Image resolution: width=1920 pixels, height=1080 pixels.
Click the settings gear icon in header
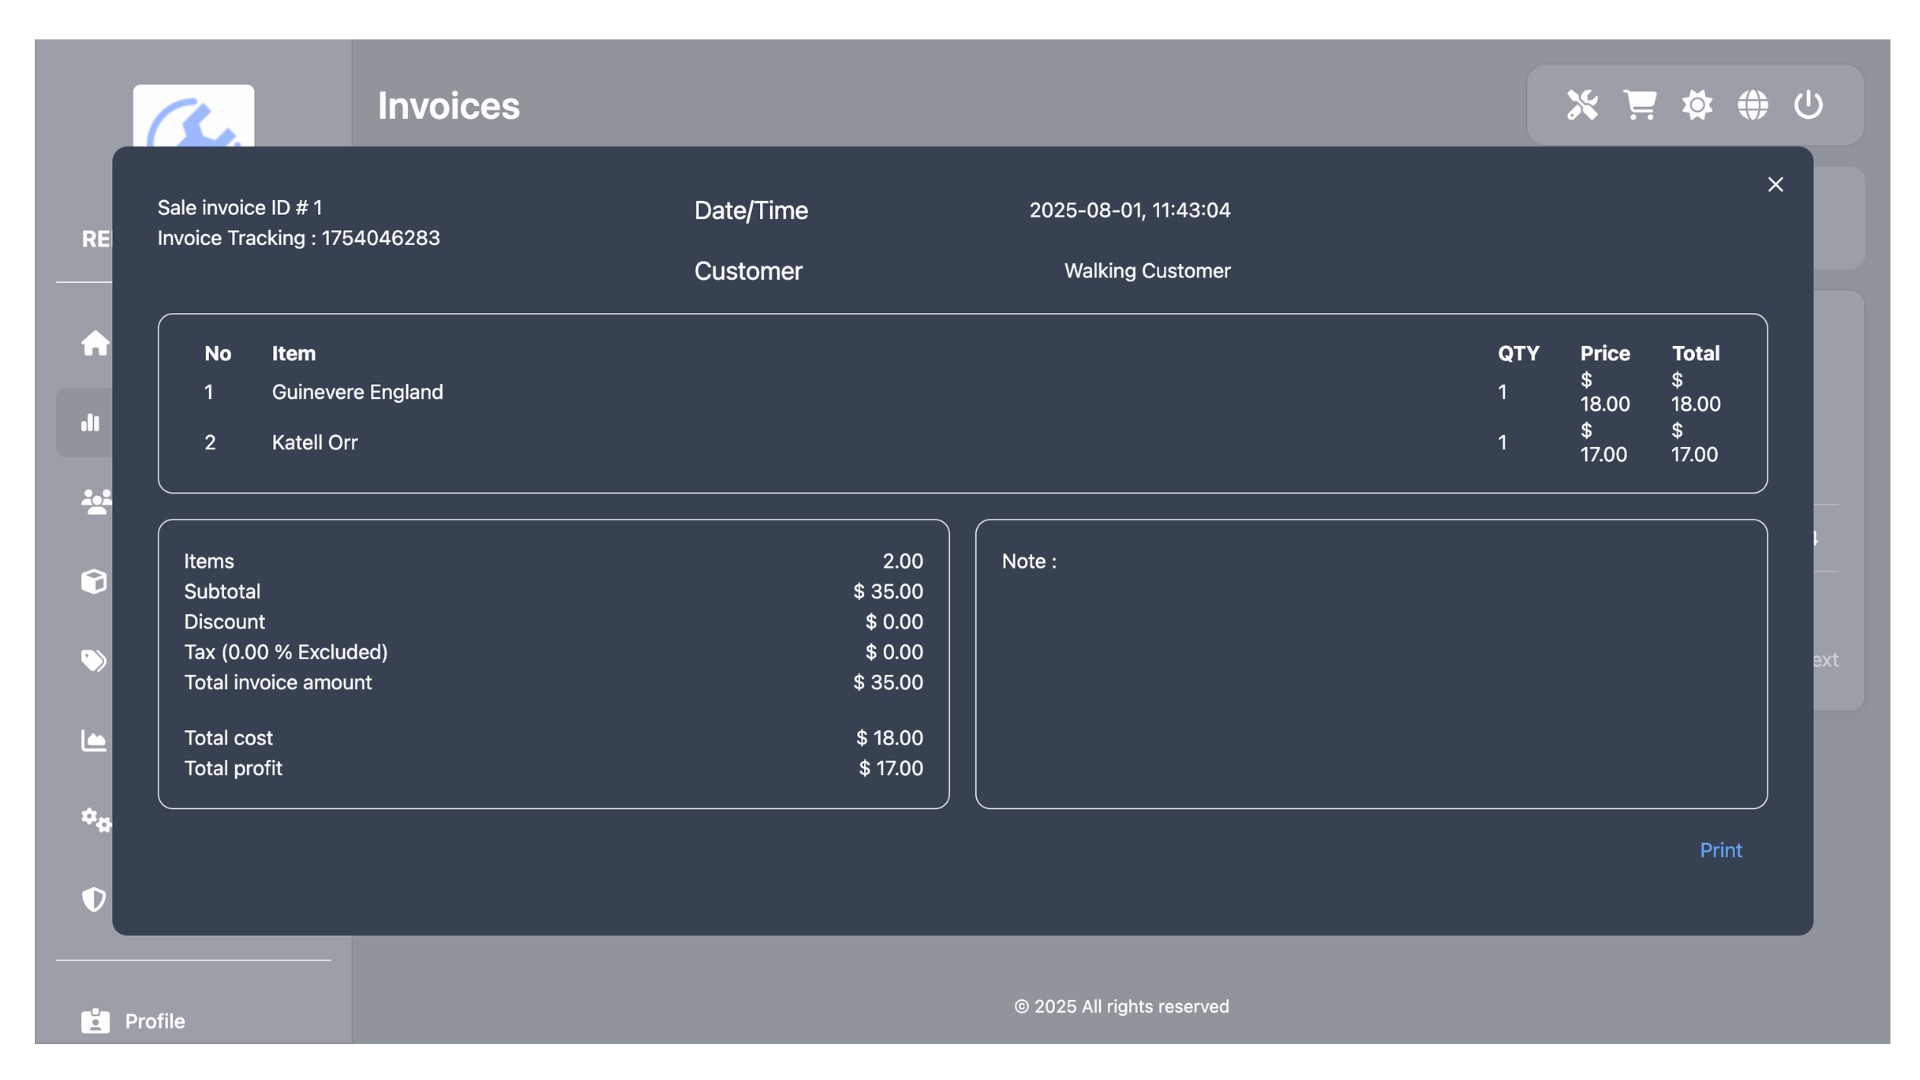1697,105
